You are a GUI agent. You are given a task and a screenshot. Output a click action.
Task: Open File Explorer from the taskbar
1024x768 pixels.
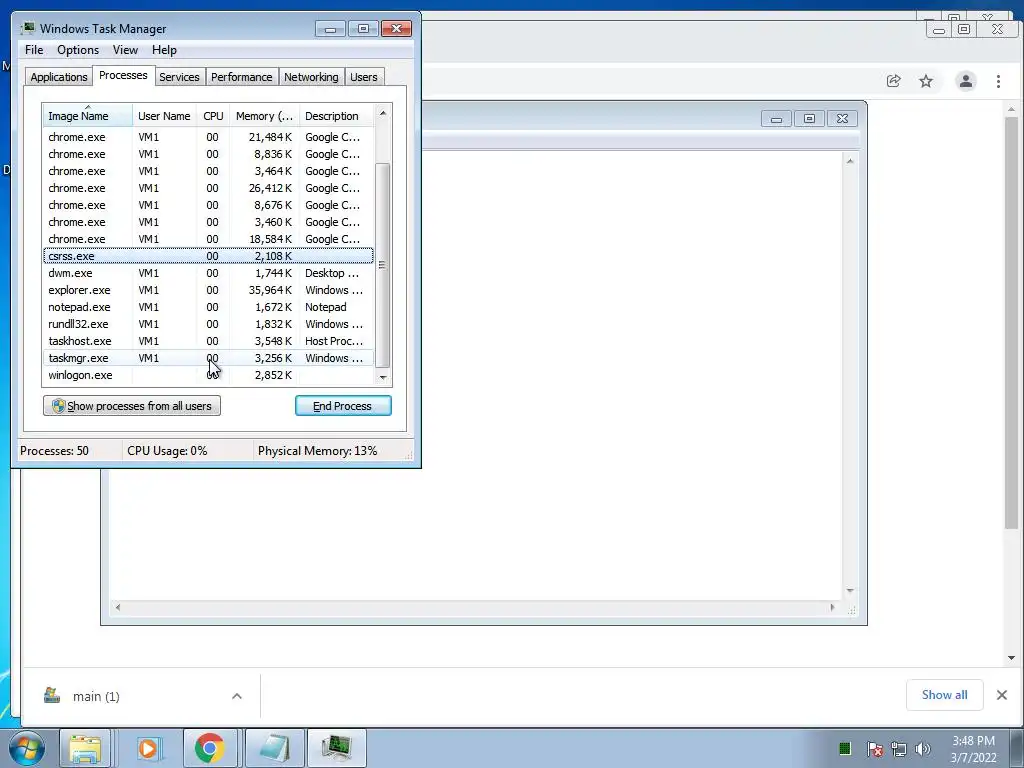click(86, 748)
